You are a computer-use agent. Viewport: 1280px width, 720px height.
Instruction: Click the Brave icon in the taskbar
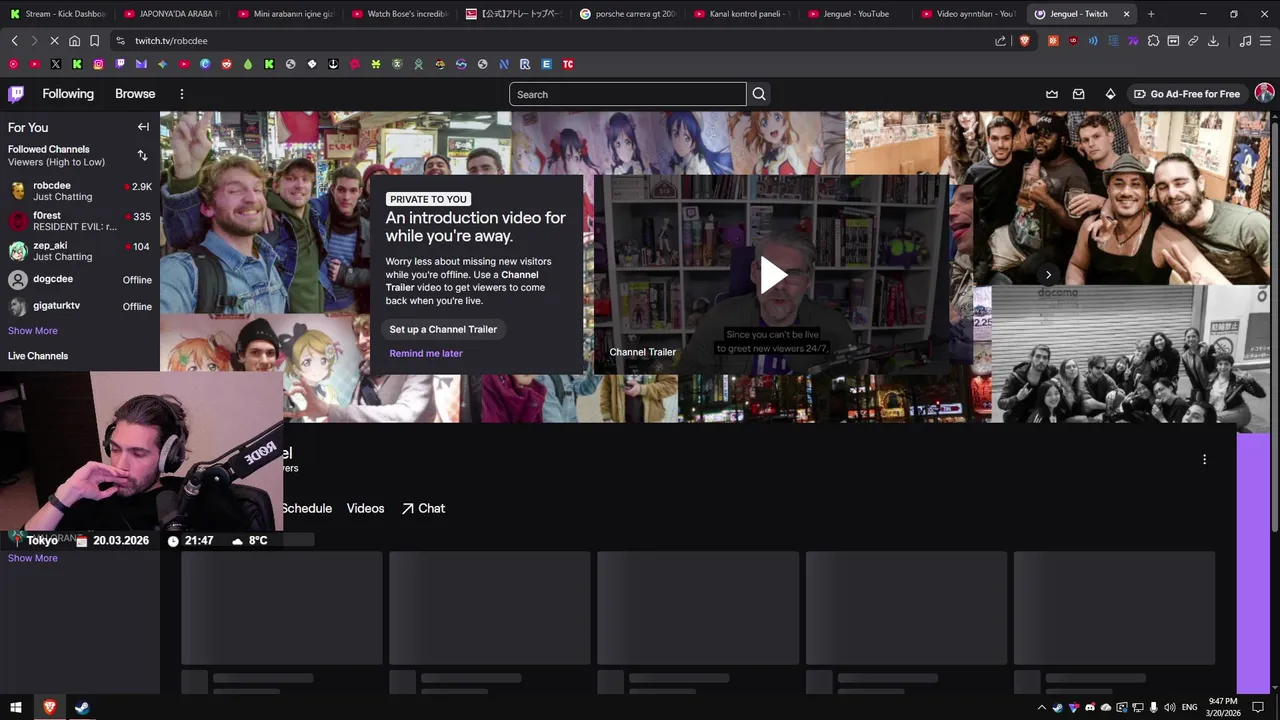49,707
